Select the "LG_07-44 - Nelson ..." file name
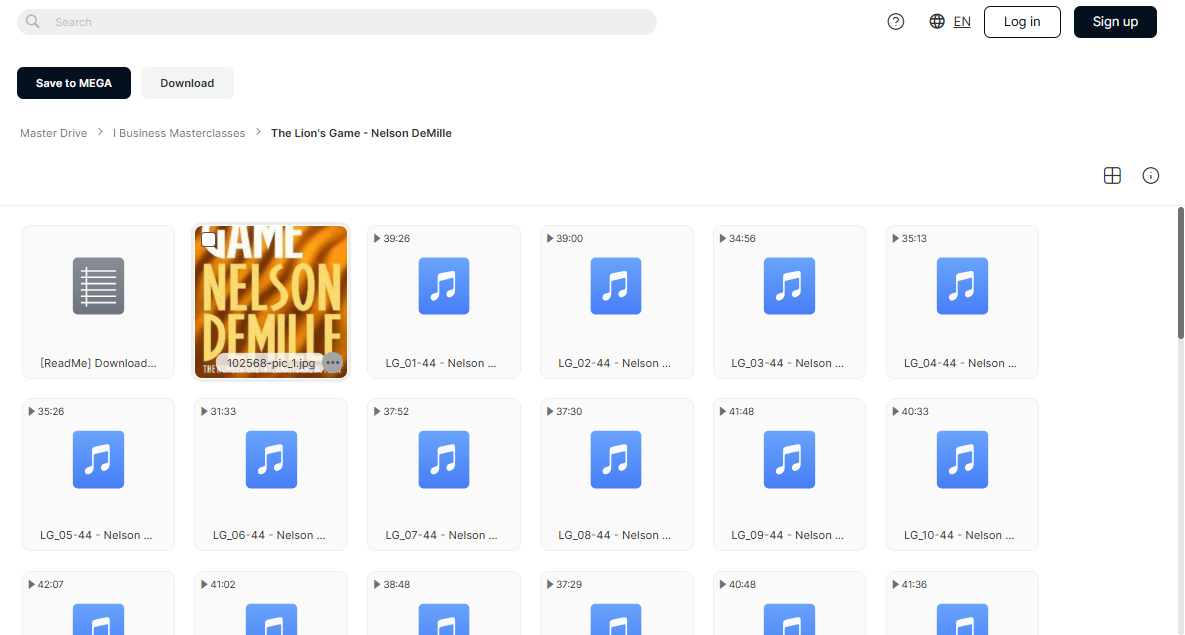This screenshot has height=635, width=1185. click(441, 535)
